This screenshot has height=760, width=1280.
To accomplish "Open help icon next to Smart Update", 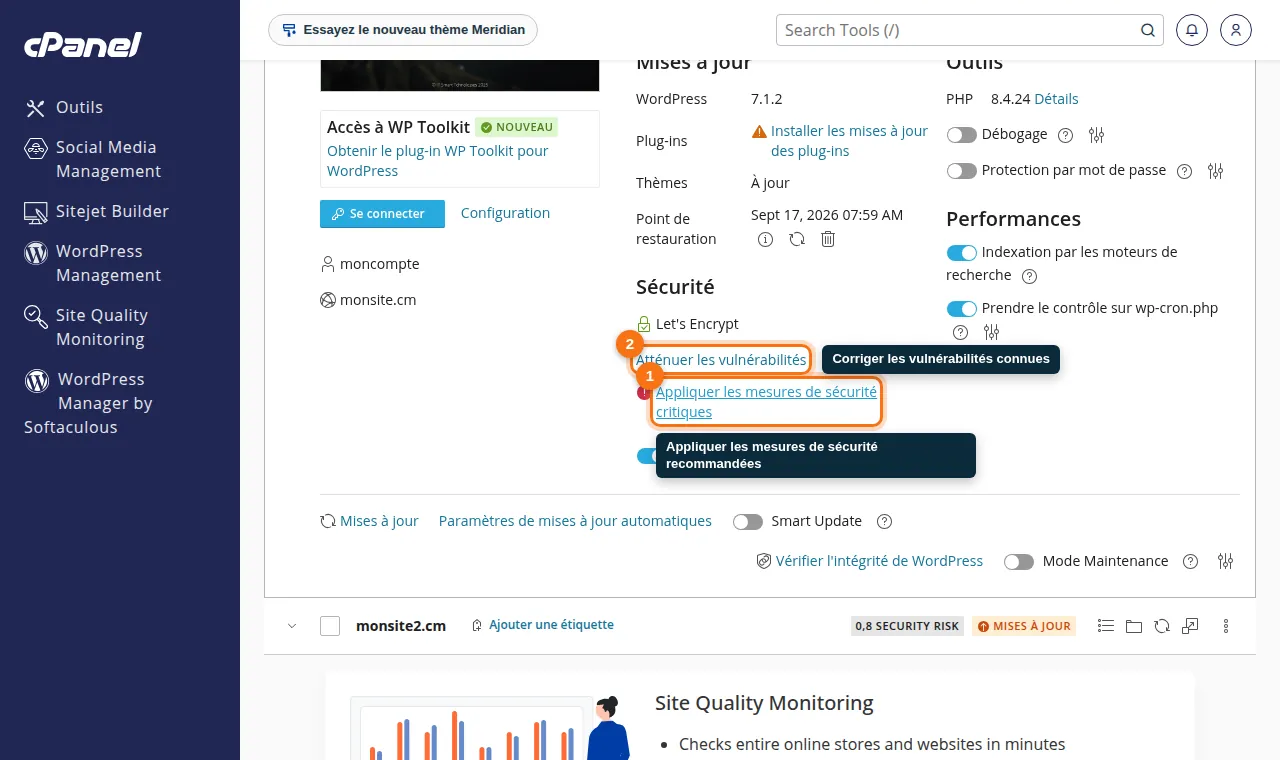I will (884, 521).
